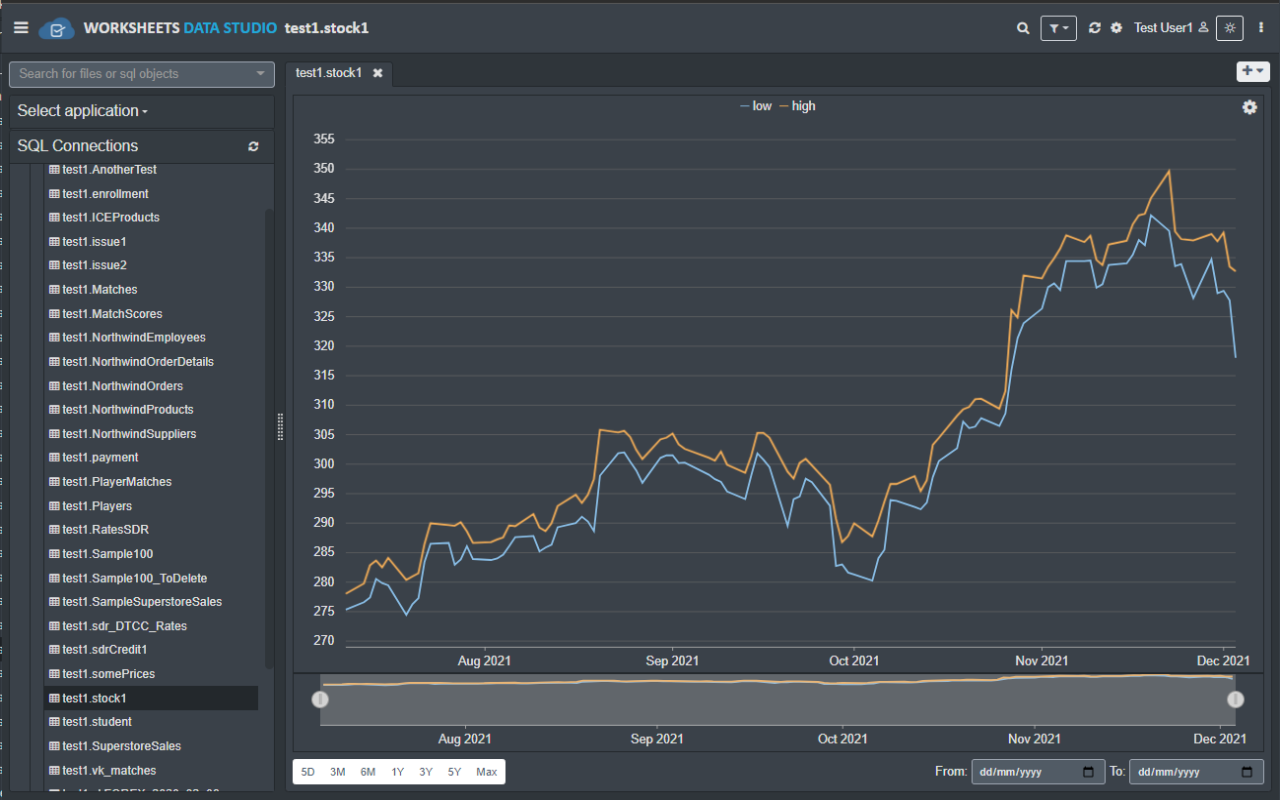Viewport: 1280px width, 800px height.
Task: Expand the Select application dropdown
Action: pyautogui.click(x=80, y=110)
